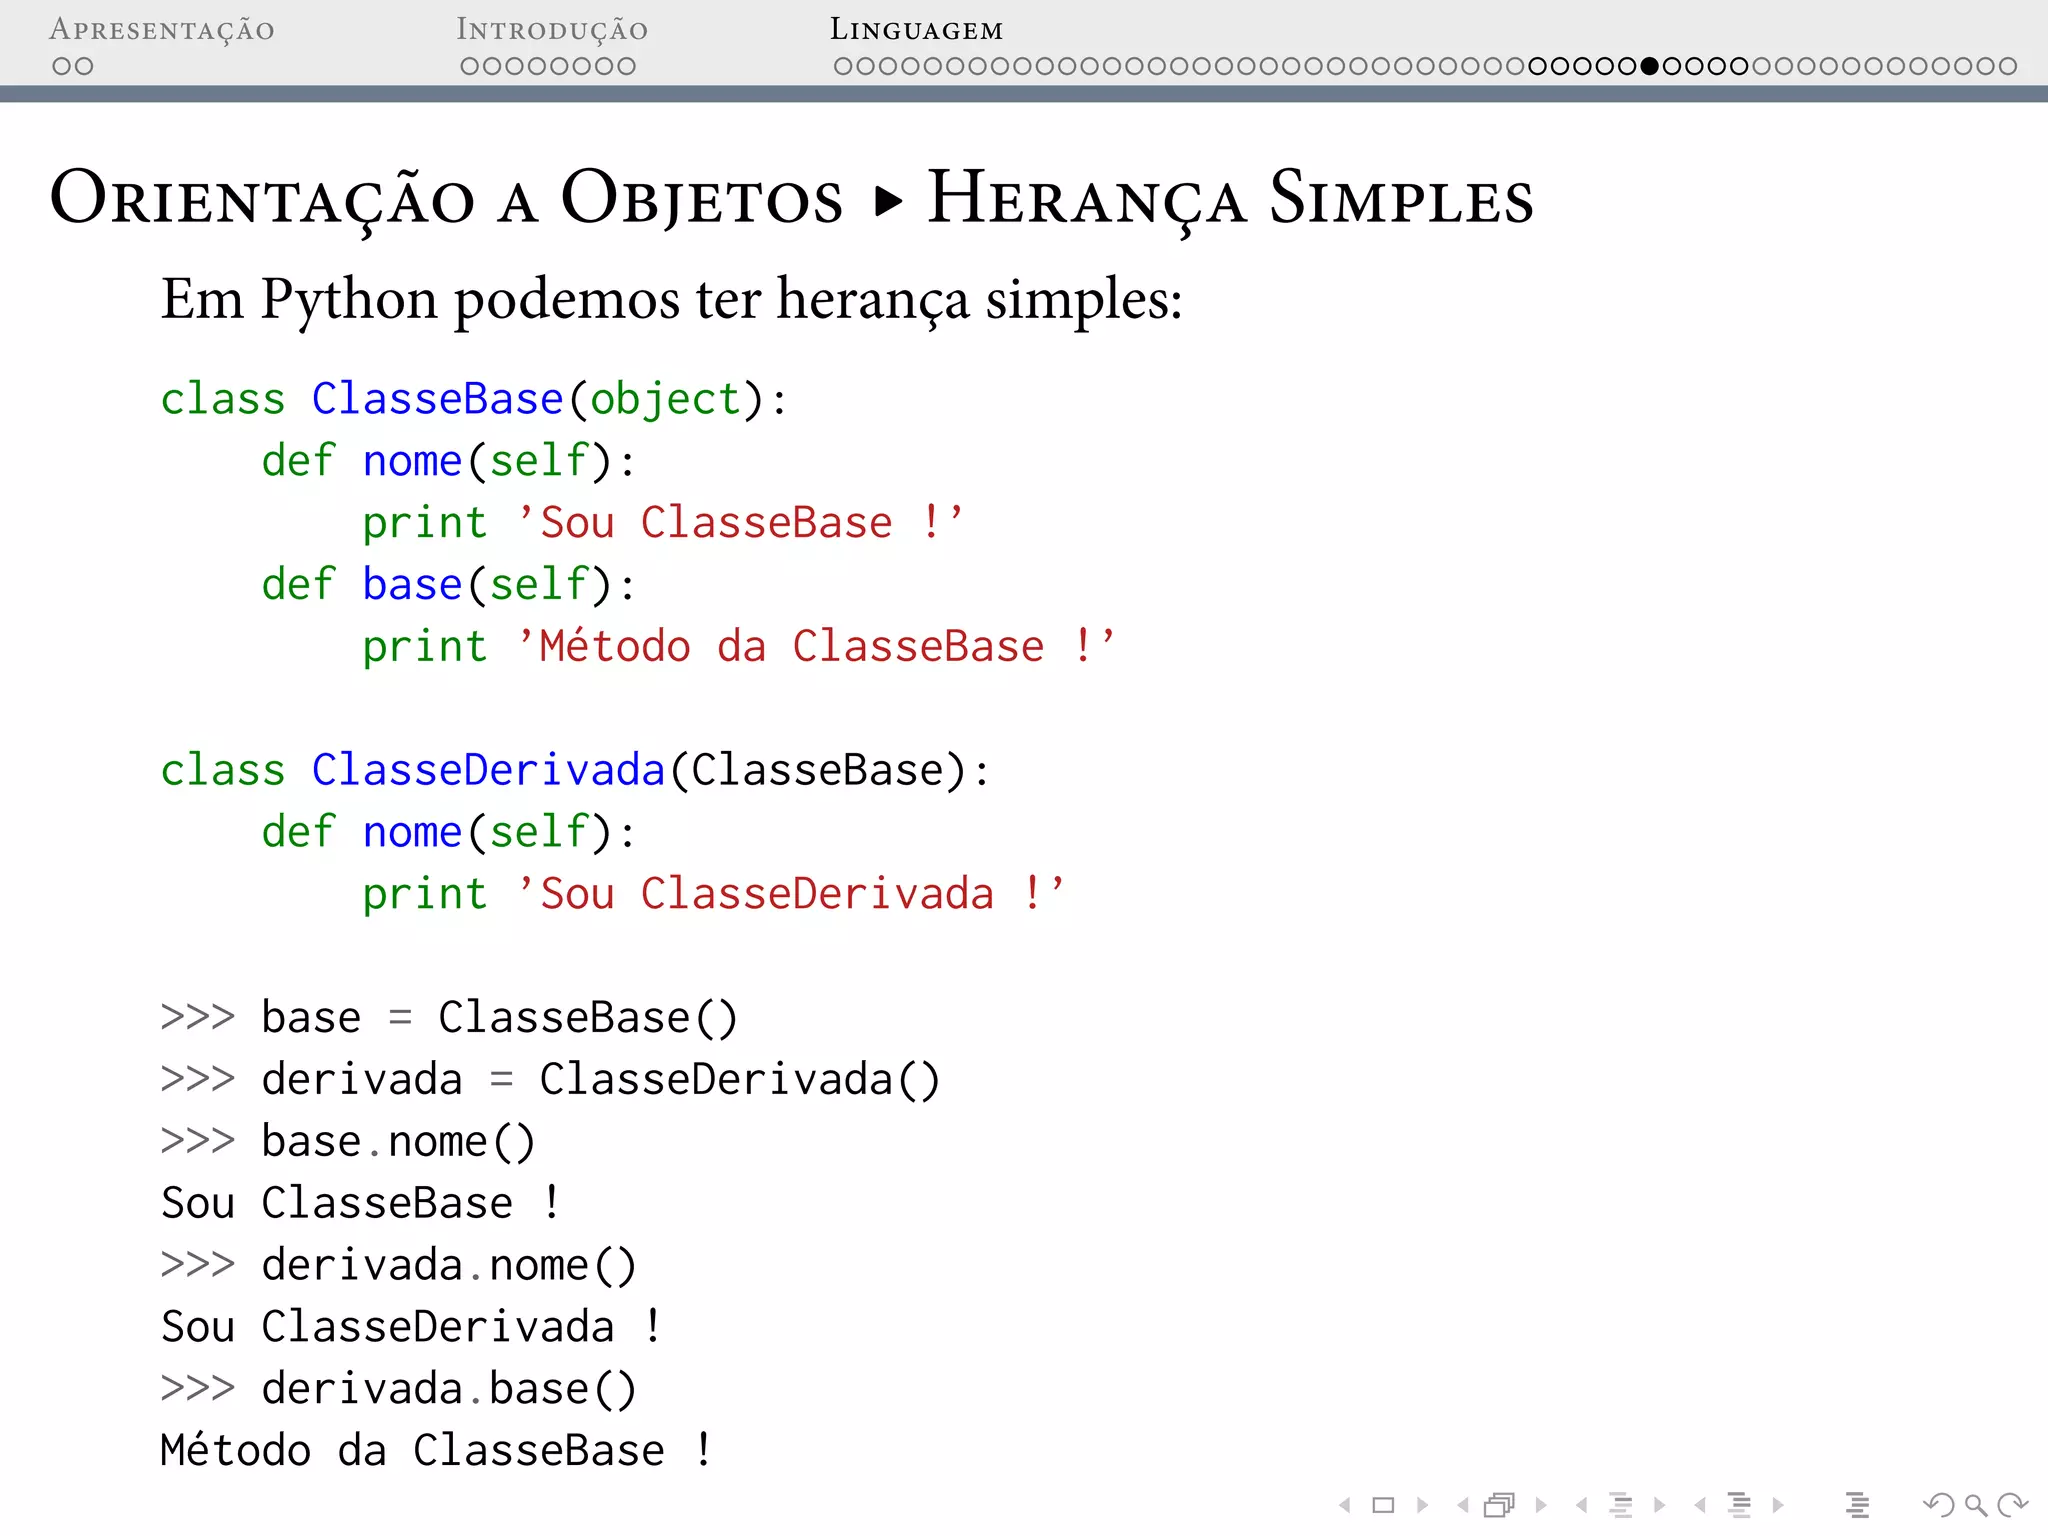Go to previous subsection arrow
The image size is (2048, 1536).
1581,1504
